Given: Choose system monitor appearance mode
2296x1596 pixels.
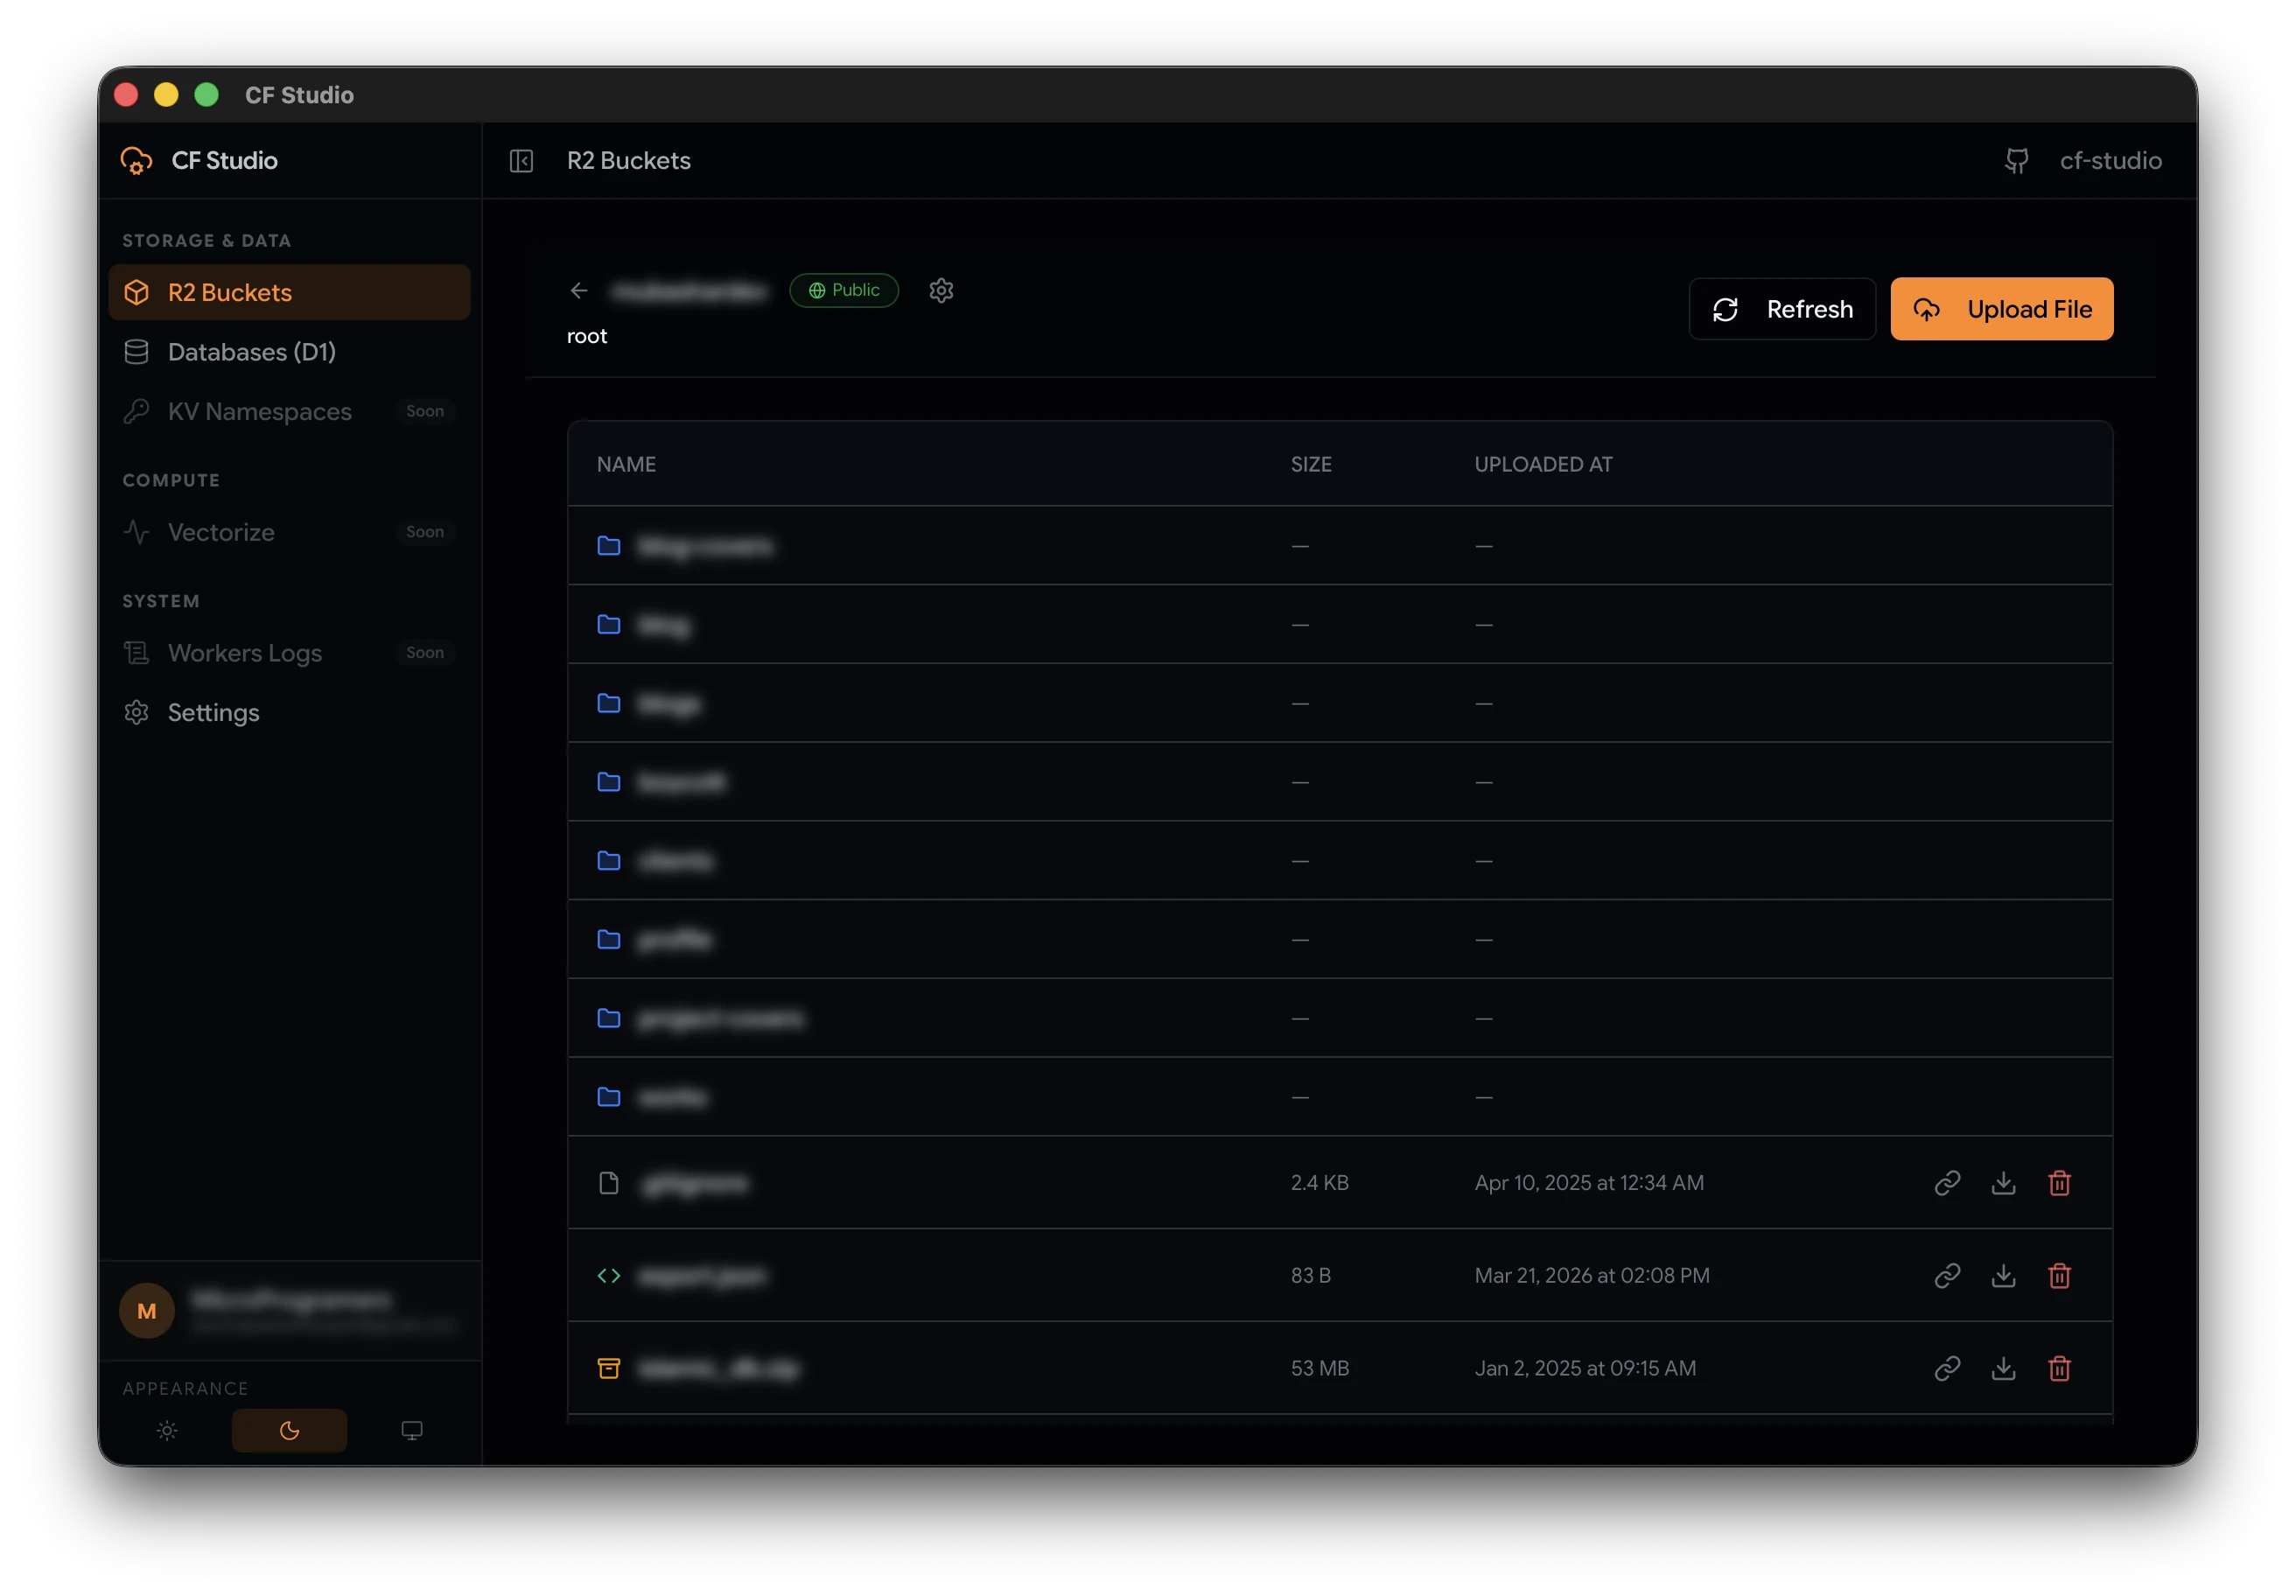Looking at the screenshot, I should click(412, 1431).
